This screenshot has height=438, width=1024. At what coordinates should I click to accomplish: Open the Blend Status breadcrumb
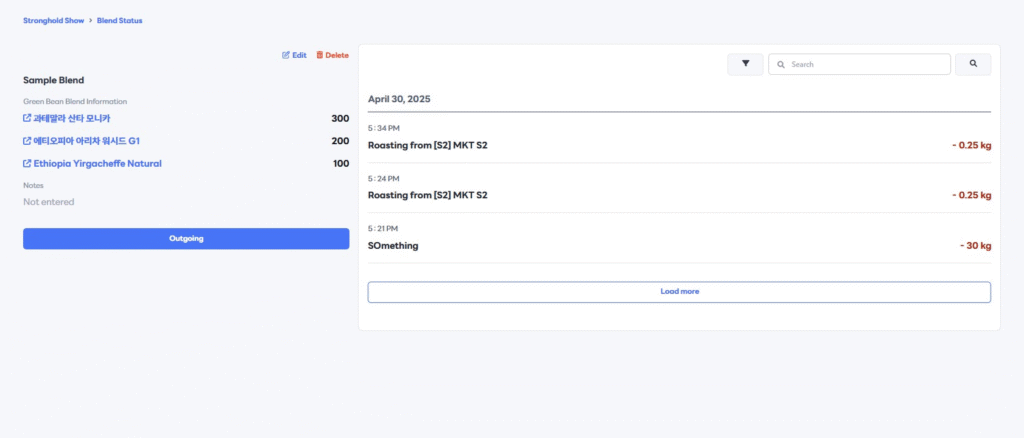[x=120, y=21]
